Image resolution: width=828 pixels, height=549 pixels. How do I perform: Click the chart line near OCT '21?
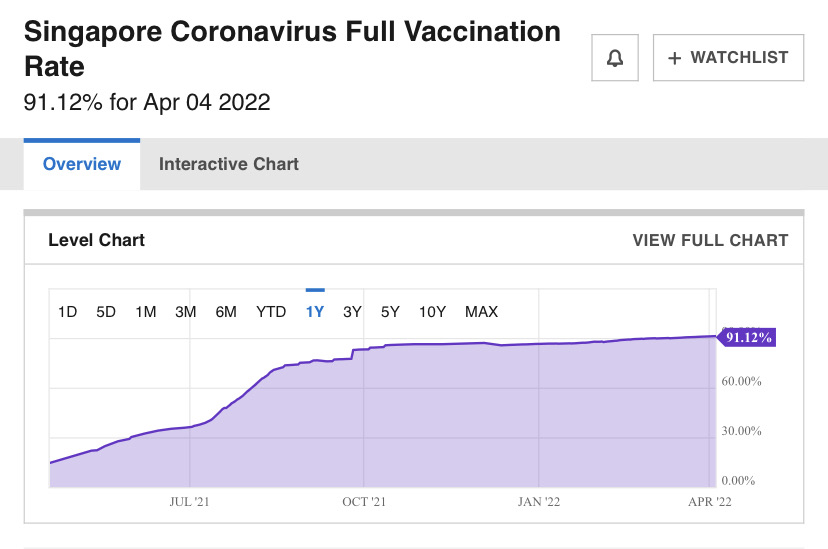tap(364, 349)
